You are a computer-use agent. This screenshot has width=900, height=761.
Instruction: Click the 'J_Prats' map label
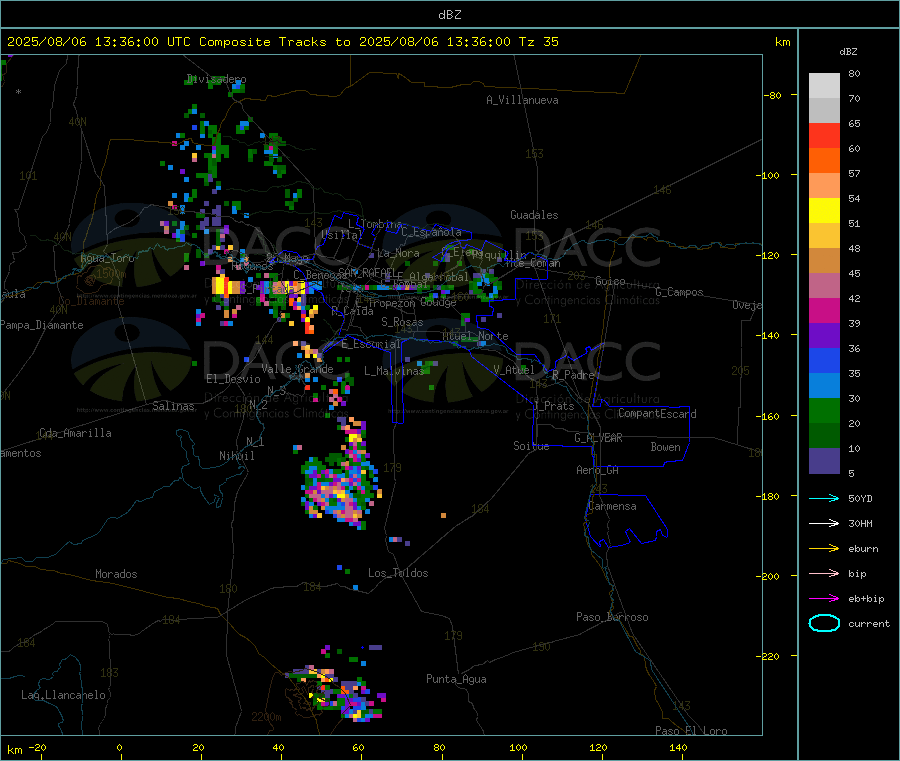[554, 405]
